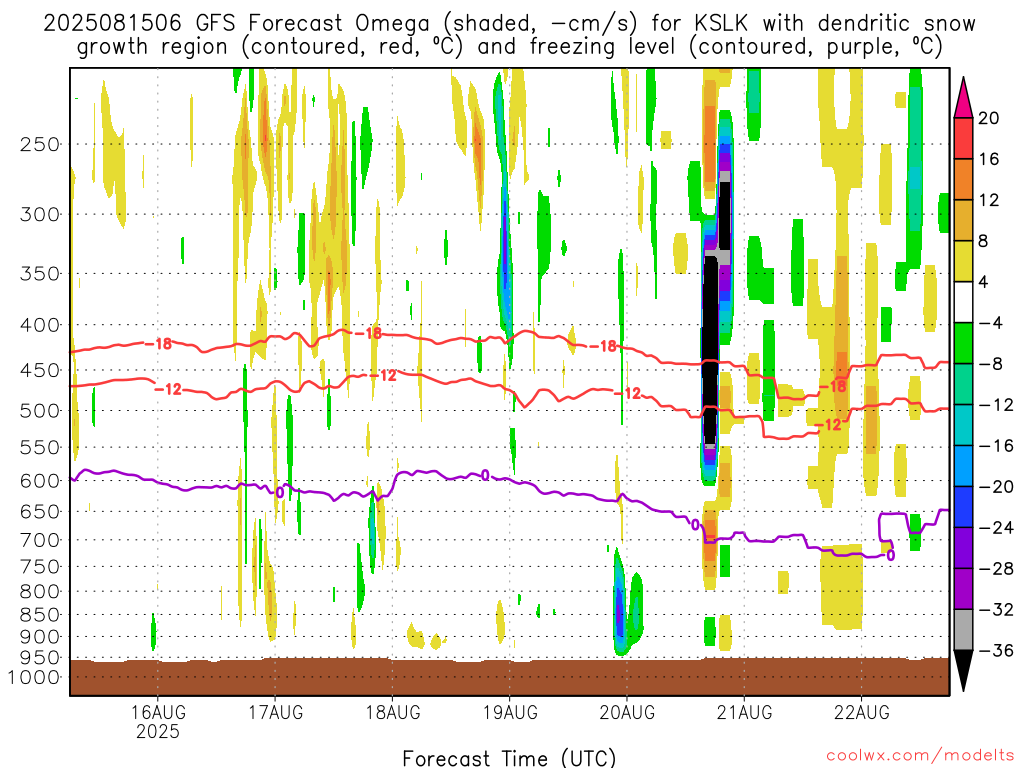The width and height of the screenshot is (1024, 768).
Task: Pick the 18AUG date label
Action: 392,712
